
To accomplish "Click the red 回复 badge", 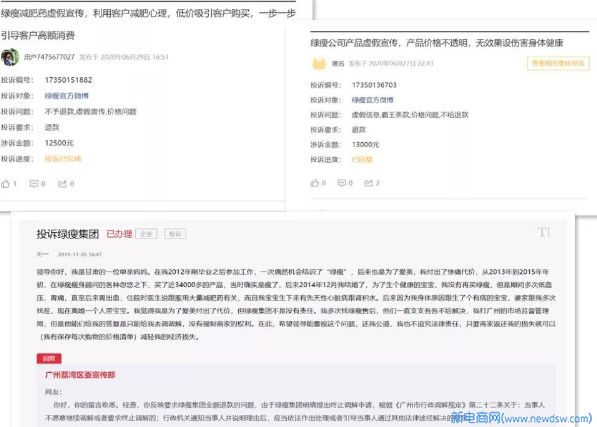I will point(49,358).
